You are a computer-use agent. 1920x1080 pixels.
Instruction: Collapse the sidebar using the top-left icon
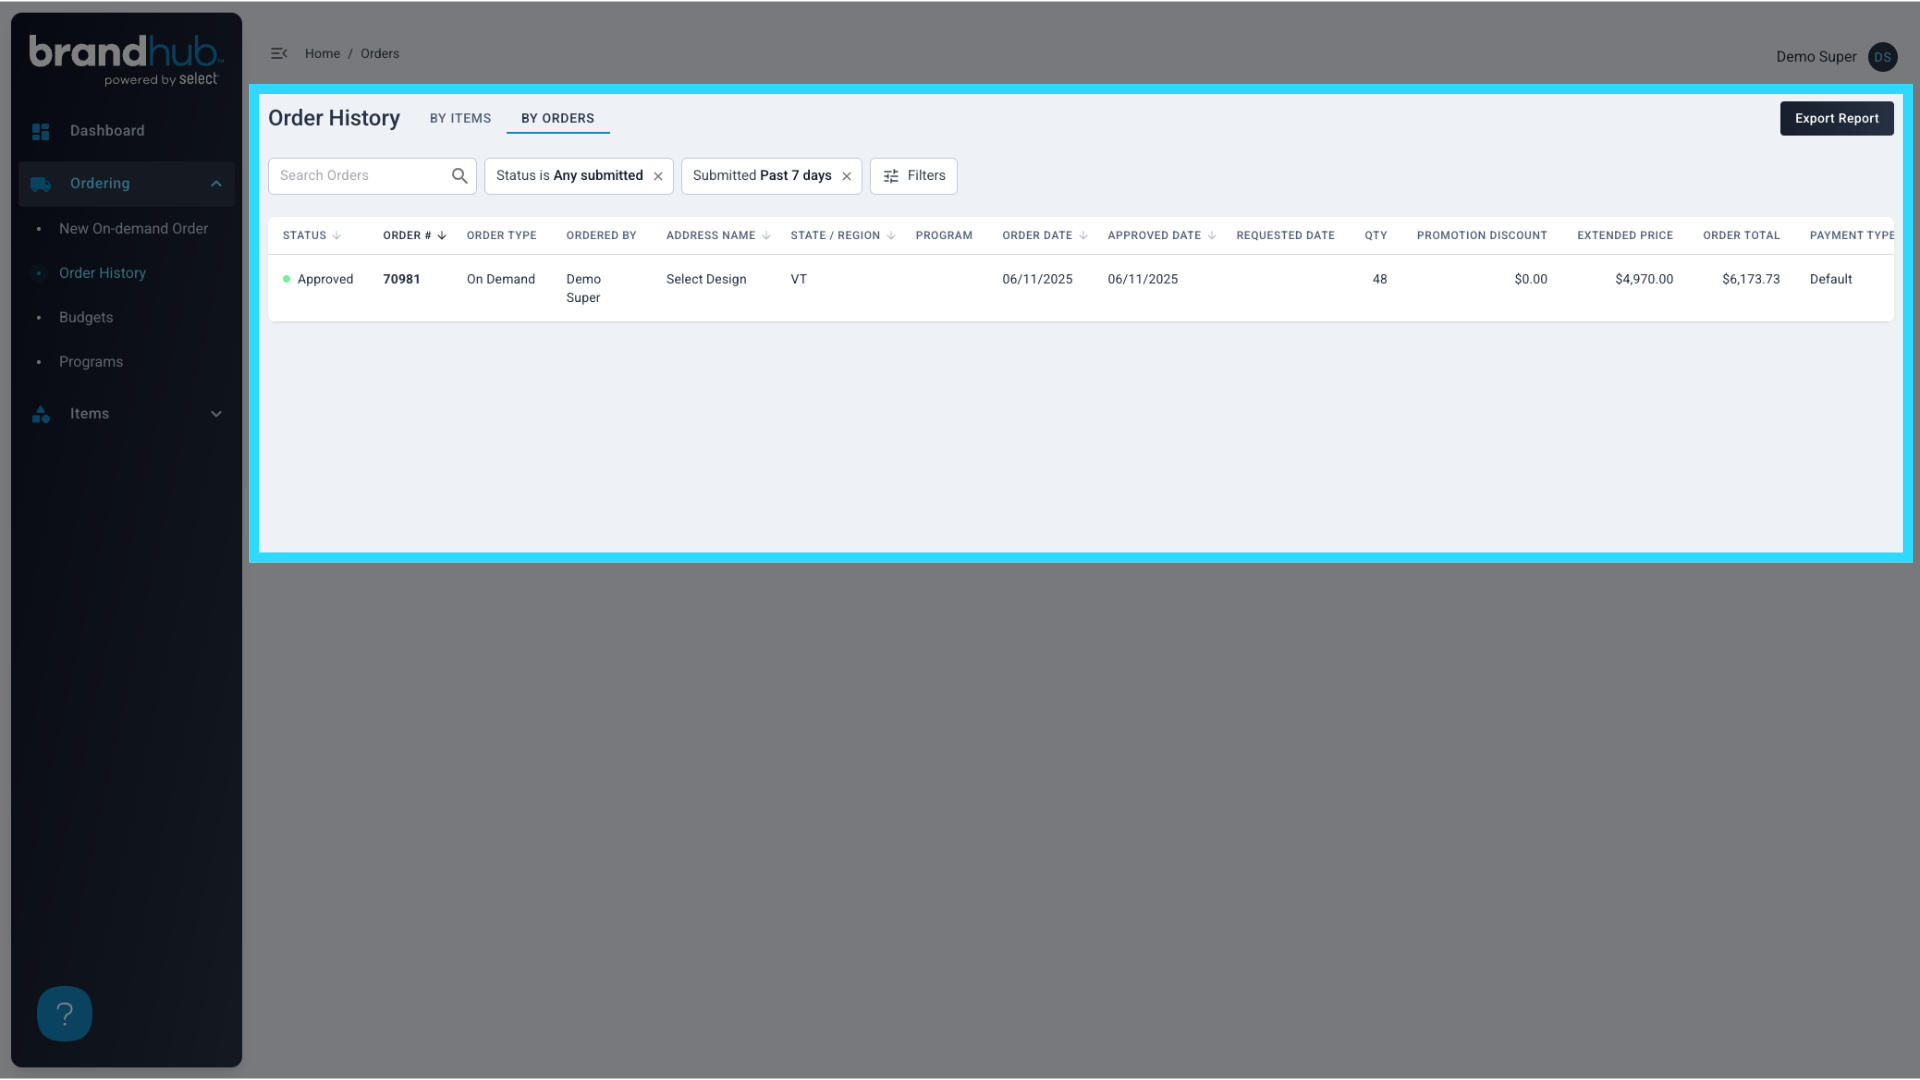point(279,53)
